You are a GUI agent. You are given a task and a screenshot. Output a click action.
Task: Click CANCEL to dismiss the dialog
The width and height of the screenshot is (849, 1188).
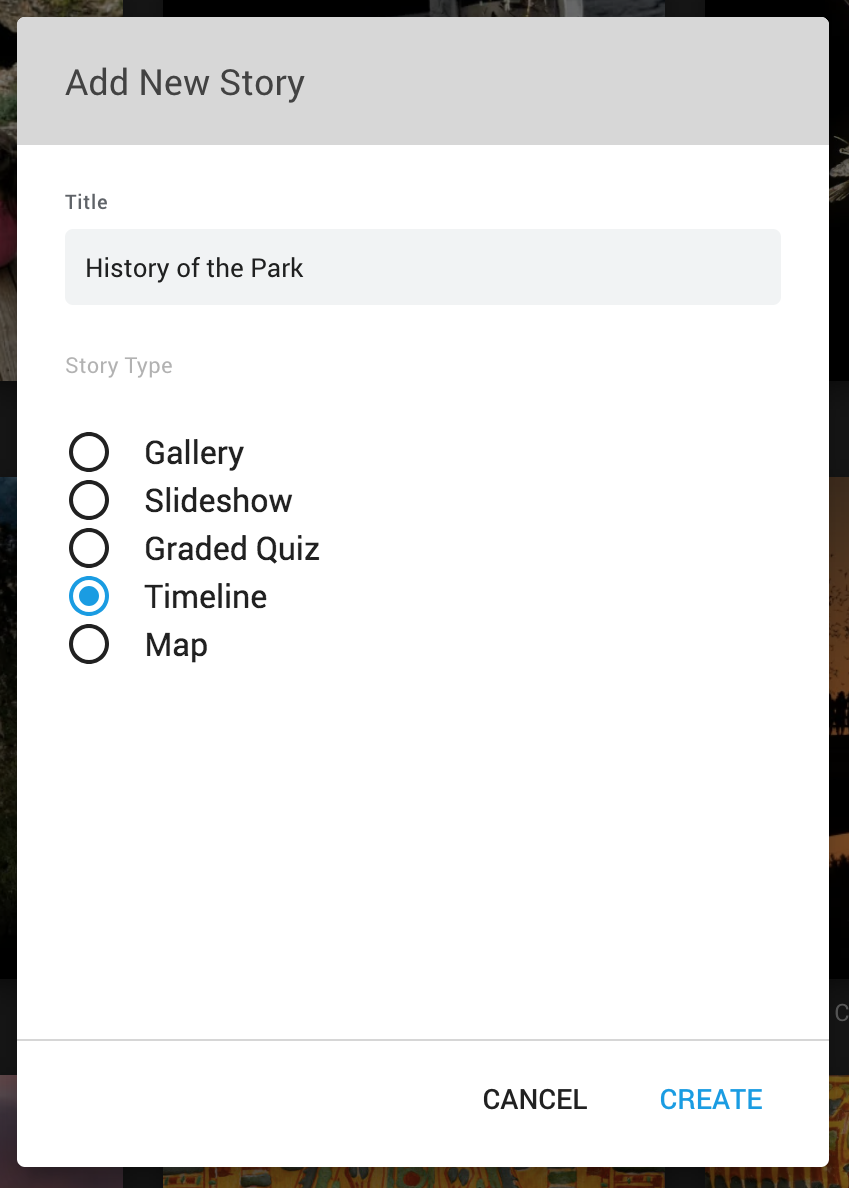point(535,1099)
